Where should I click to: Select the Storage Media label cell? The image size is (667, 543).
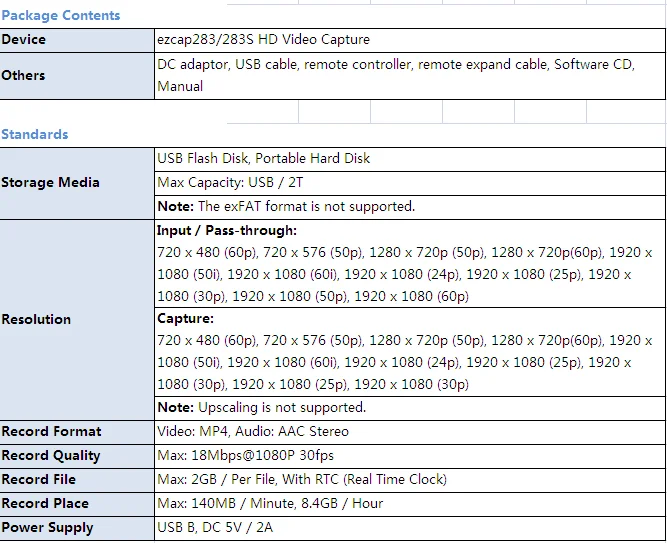pos(50,182)
